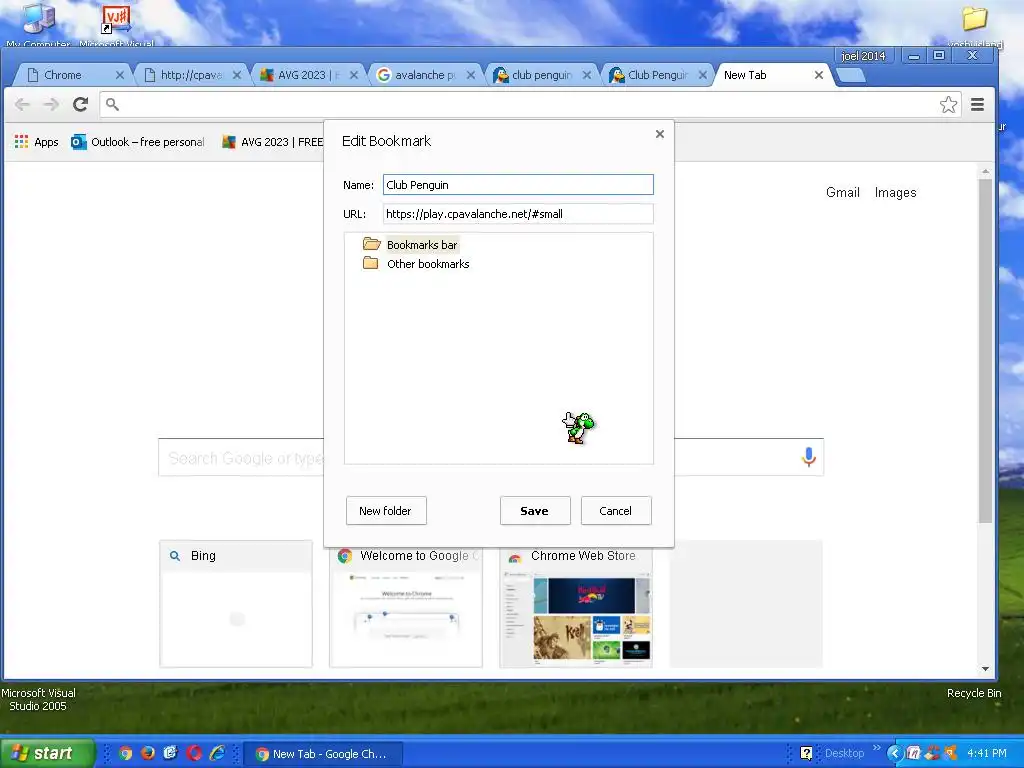This screenshot has height=768, width=1024.
Task: Click the taskbar clock showing 4:41 PM
Action: pos(987,753)
